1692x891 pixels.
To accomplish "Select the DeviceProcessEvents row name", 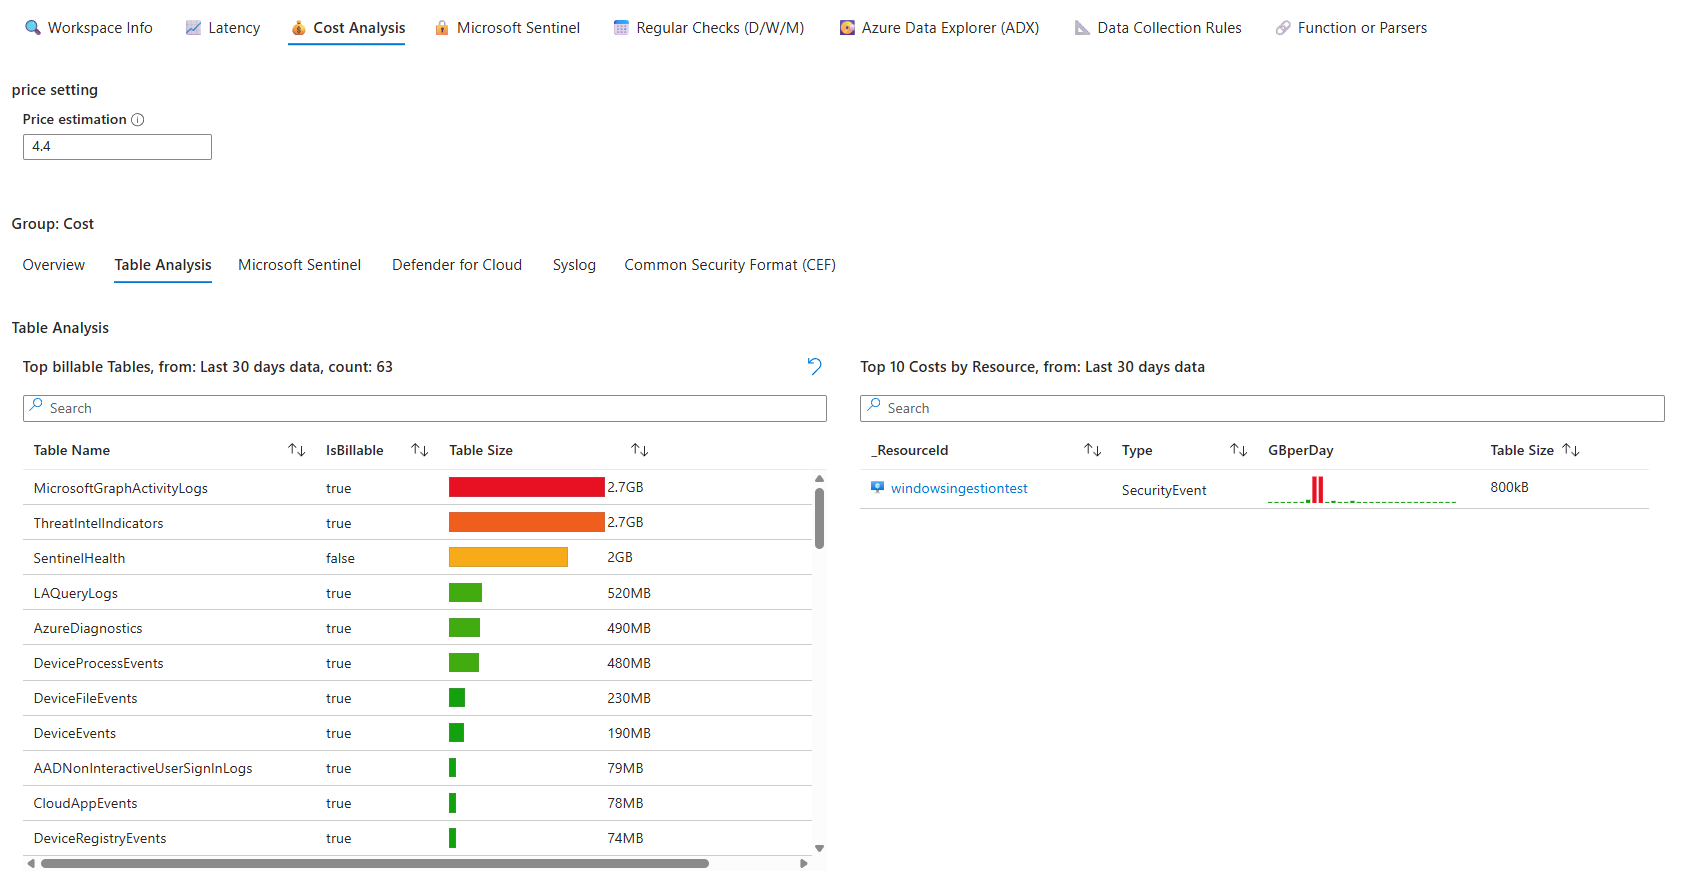I will (98, 664).
